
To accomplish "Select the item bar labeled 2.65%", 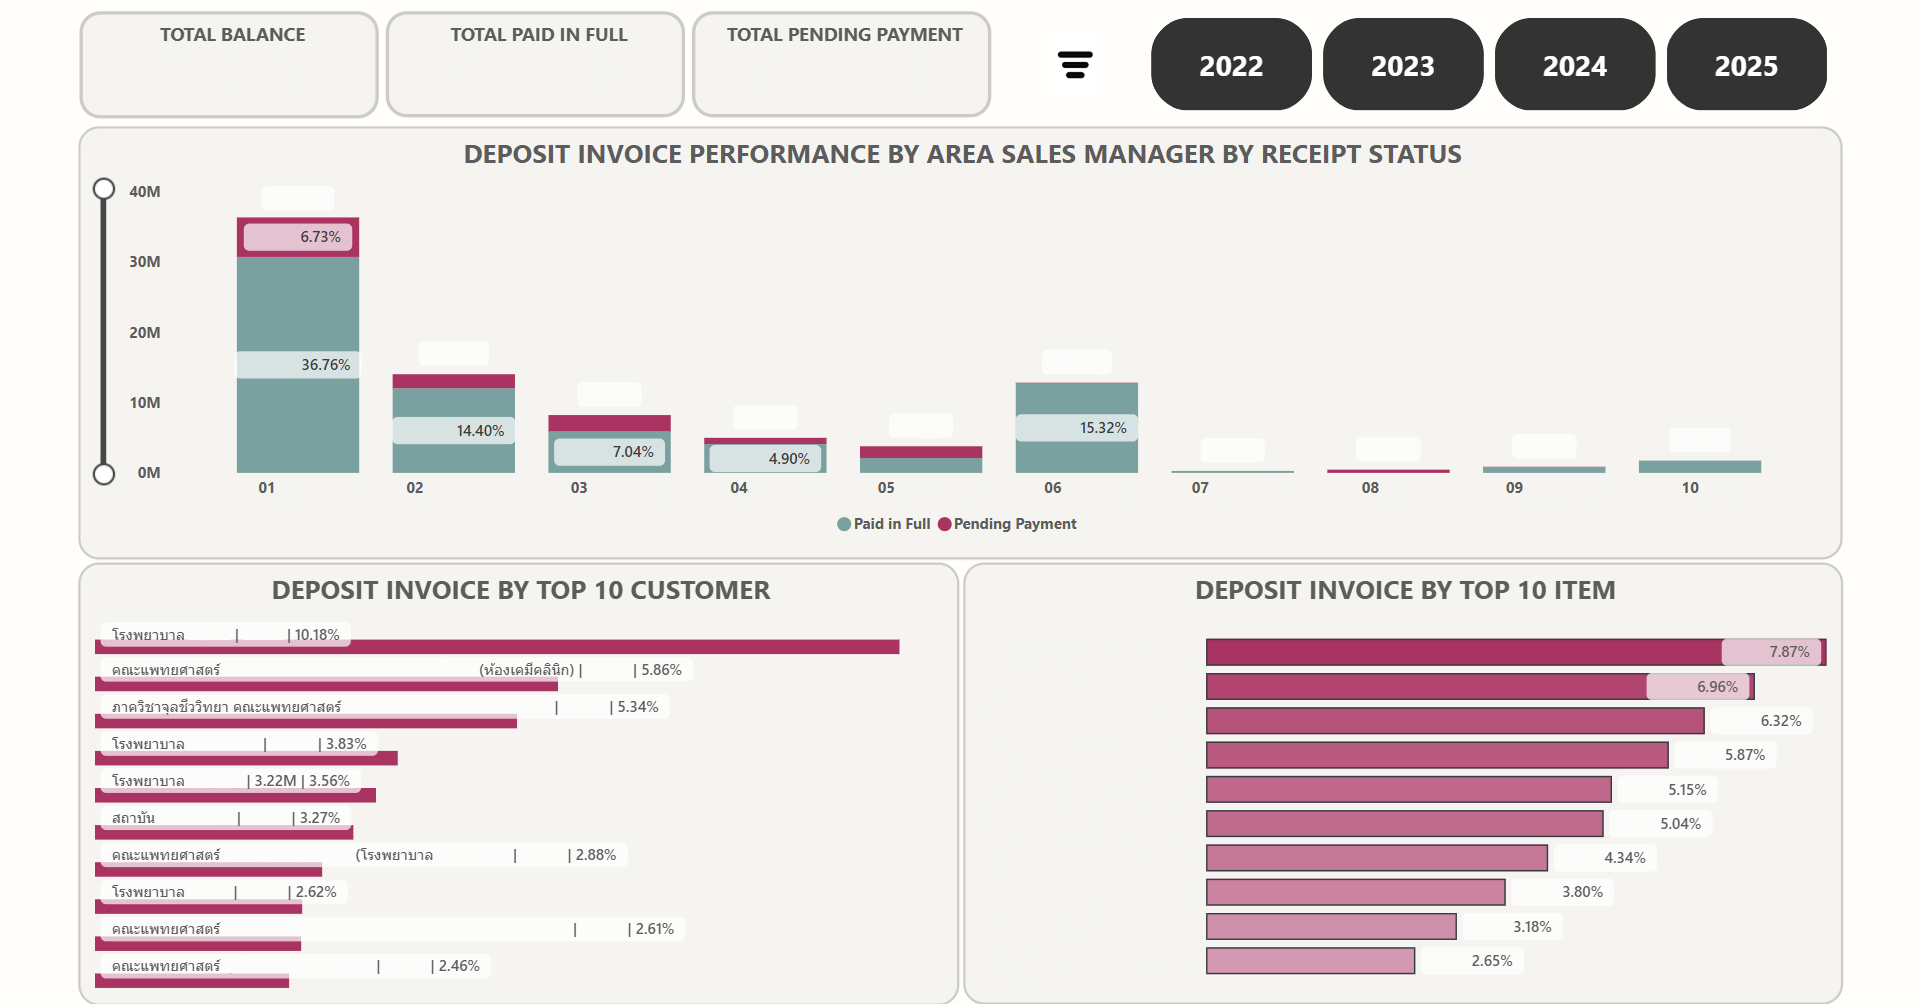I will point(1311,961).
